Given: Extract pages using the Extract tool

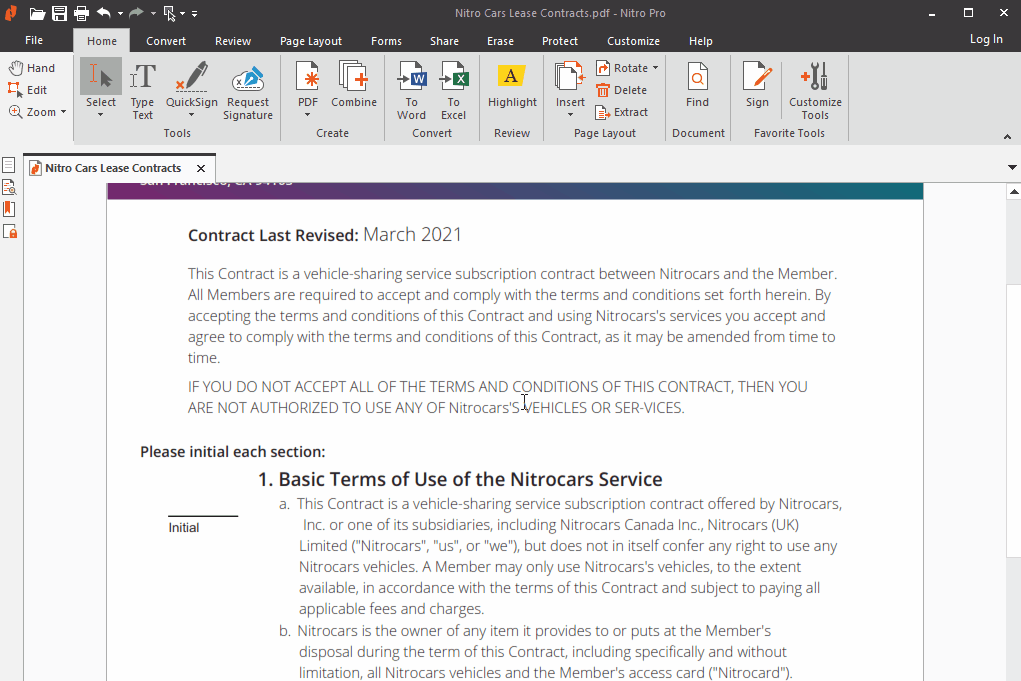Looking at the screenshot, I should (x=622, y=112).
